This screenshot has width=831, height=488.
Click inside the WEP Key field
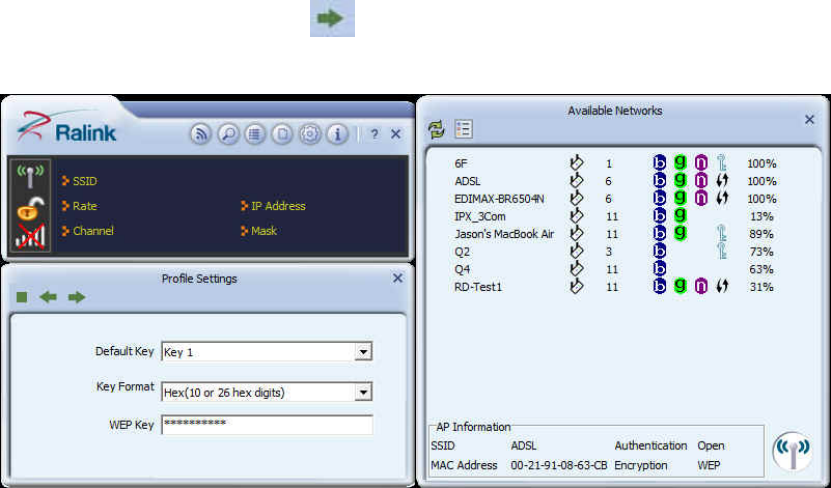[267, 425]
